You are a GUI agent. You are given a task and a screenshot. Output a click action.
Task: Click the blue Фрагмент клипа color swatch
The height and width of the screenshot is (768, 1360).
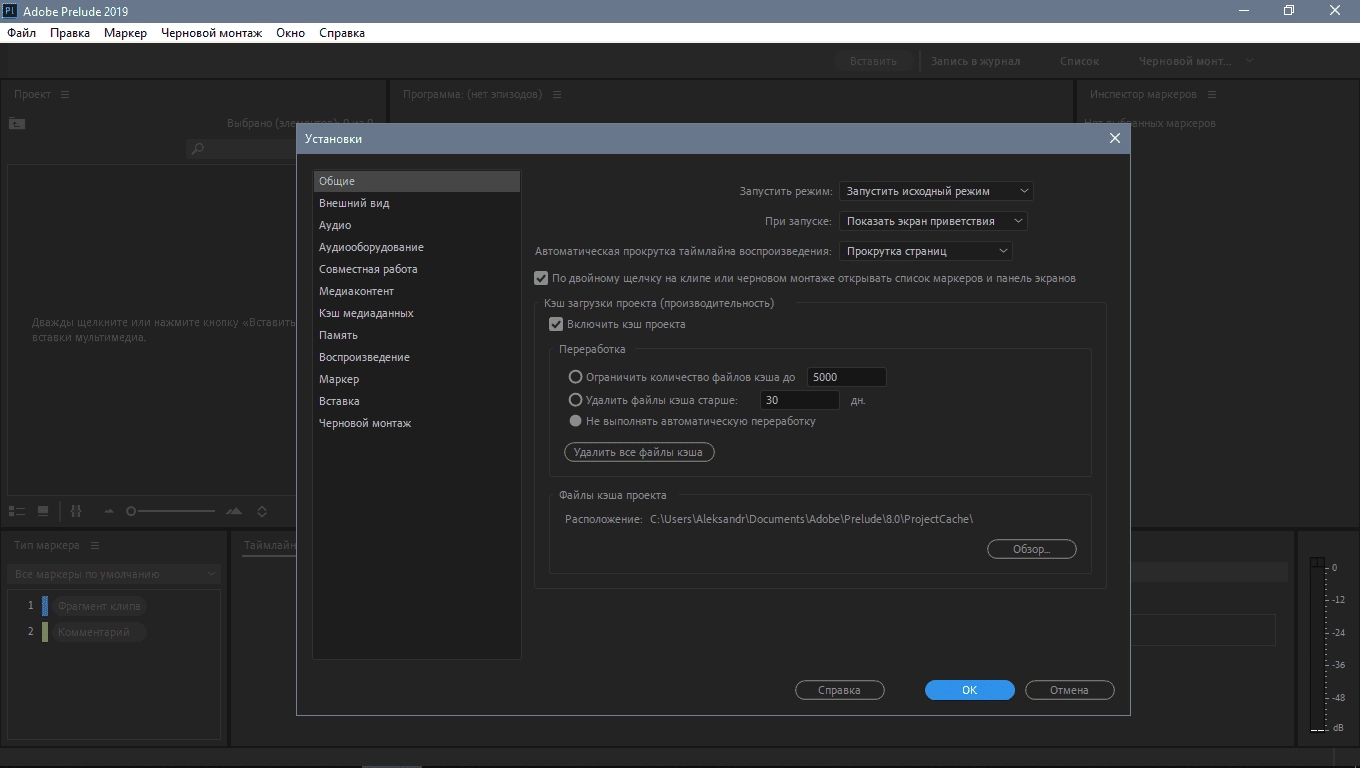click(45, 606)
